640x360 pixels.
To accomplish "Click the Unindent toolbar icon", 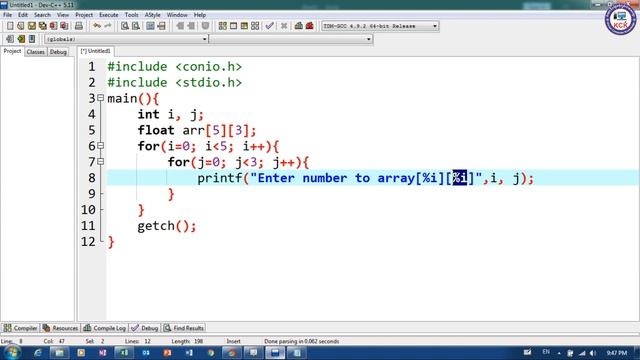I will click(191, 26).
